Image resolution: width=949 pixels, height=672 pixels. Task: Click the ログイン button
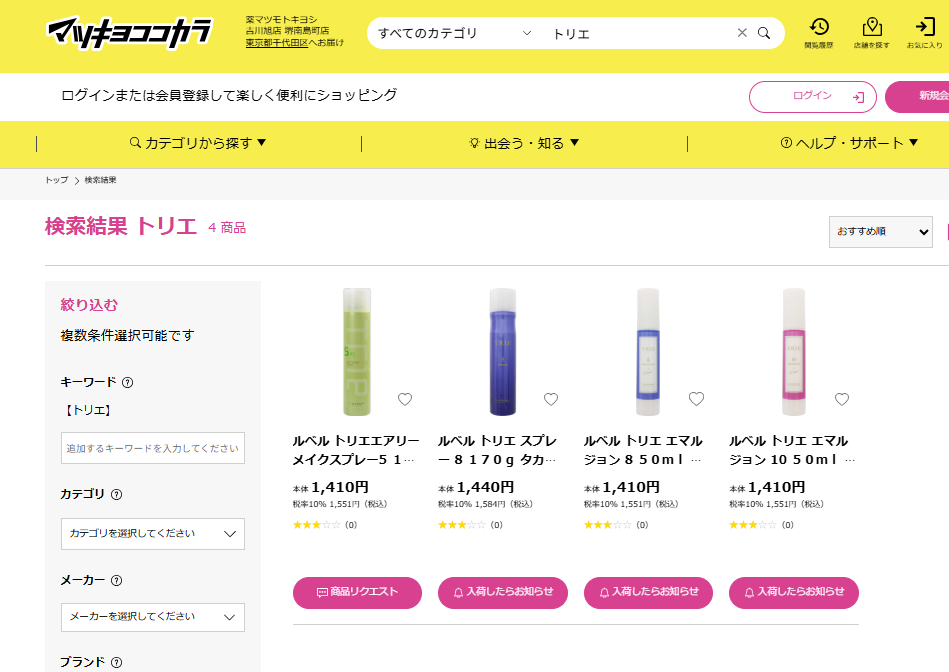point(812,97)
